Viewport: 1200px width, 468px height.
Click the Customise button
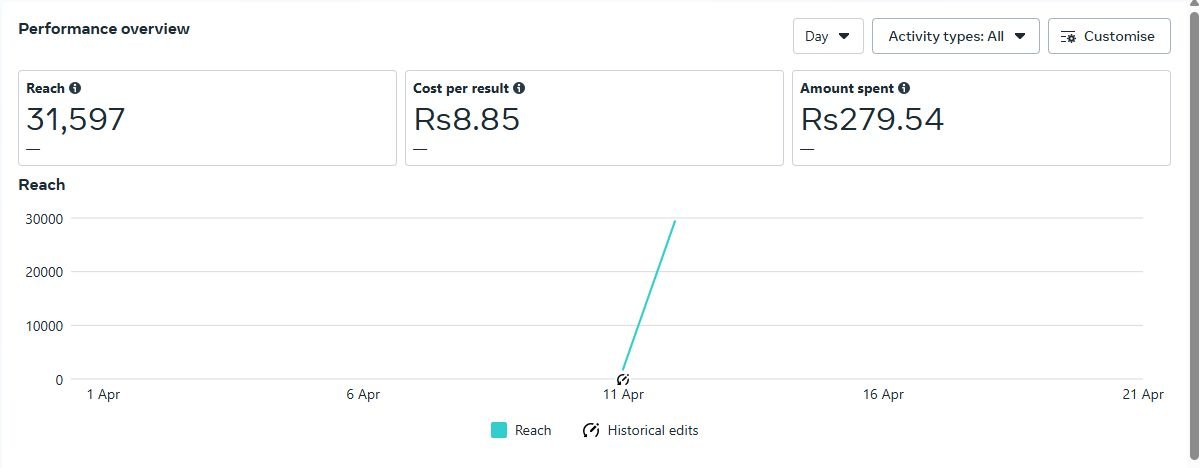coord(1109,36)
